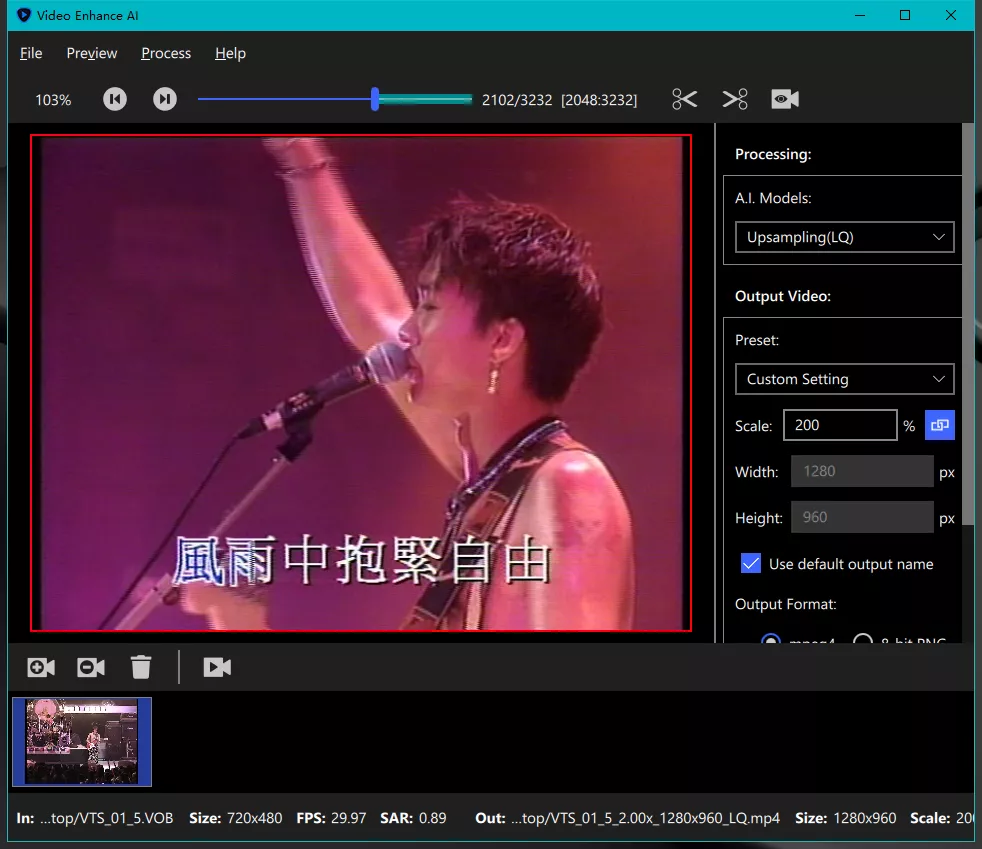Remove the video with the minus-camera icon
This screenshot has height=849, width=982.
[90, 666]
